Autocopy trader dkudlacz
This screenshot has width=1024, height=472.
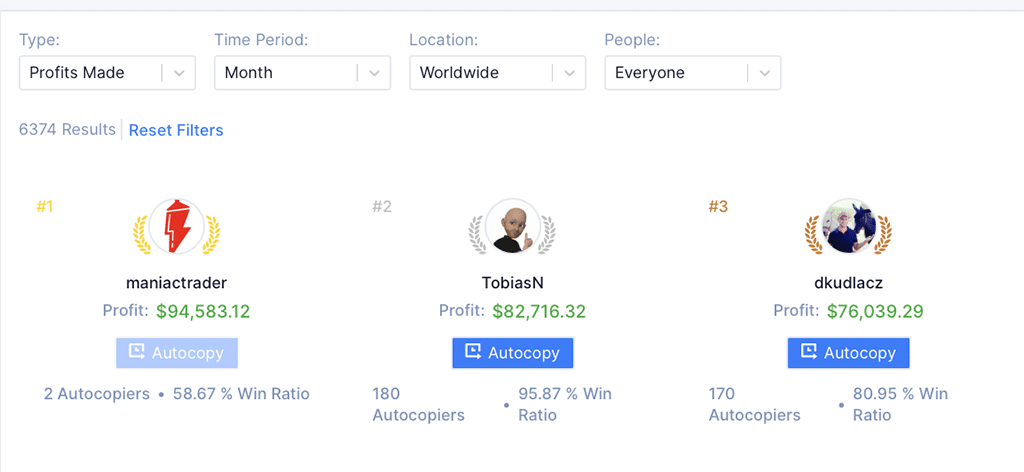click(848, 353)
